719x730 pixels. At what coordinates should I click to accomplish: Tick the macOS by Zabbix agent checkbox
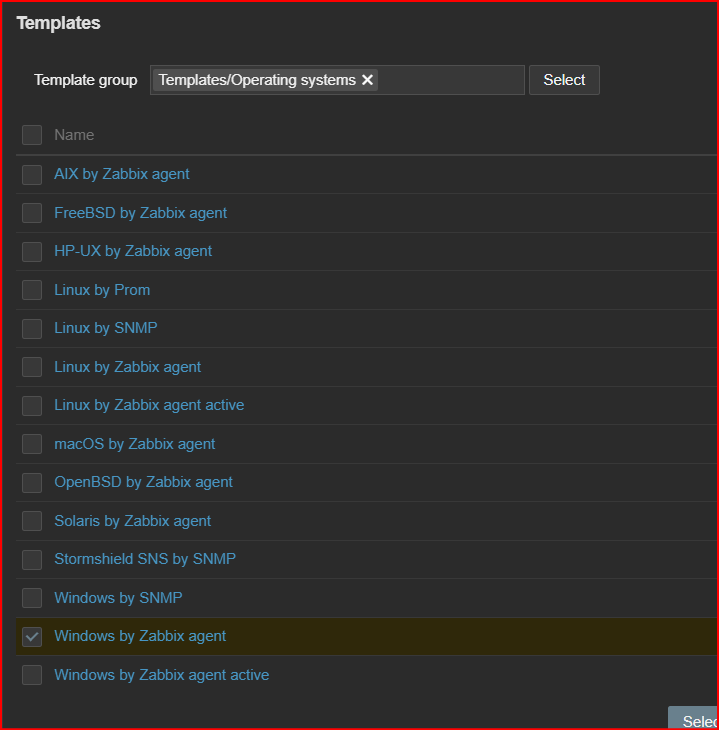(32, 444)
